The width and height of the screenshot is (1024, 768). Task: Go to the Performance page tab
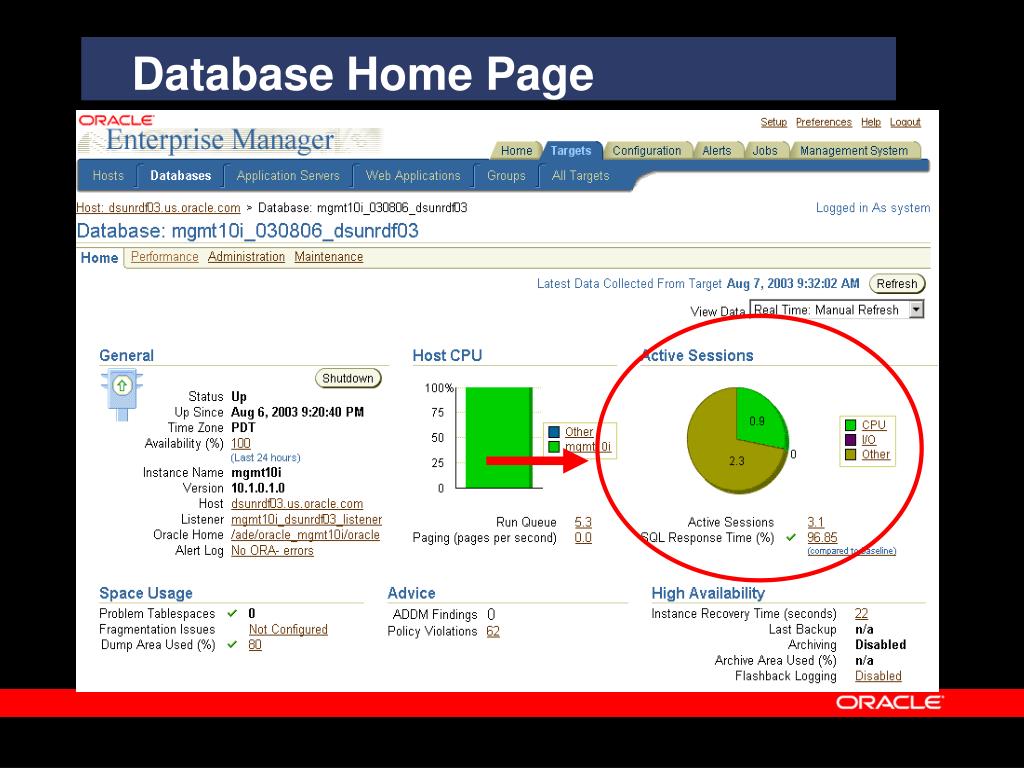coord(165,257)
